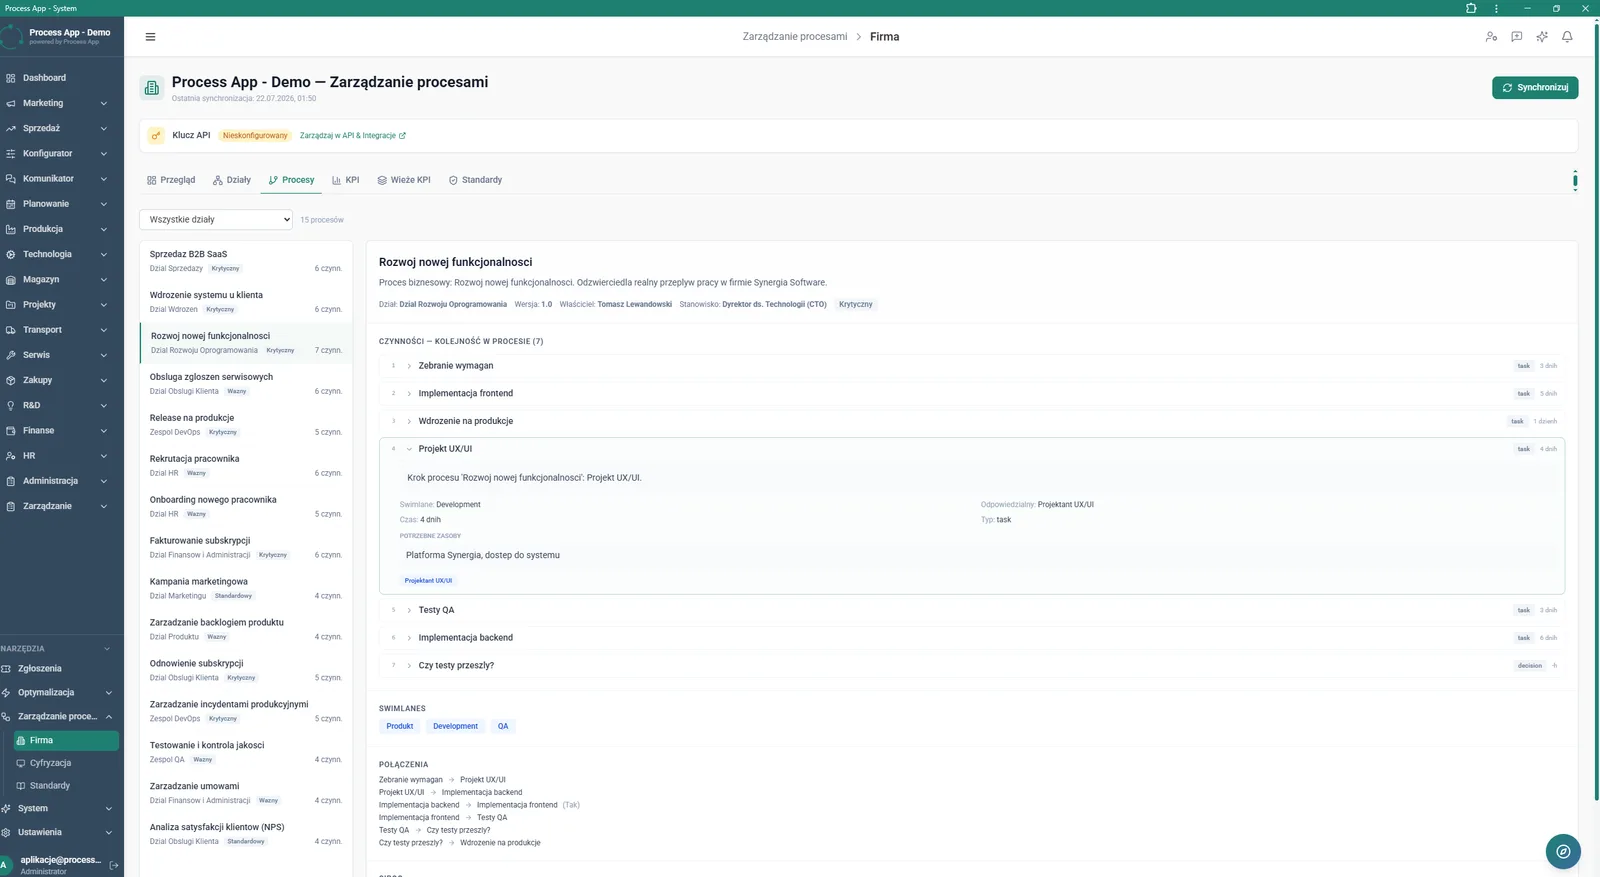Select Kampania marketingowa process
Screen dimensions: 1600x877
pyautogui.click(x=246, y=589)
